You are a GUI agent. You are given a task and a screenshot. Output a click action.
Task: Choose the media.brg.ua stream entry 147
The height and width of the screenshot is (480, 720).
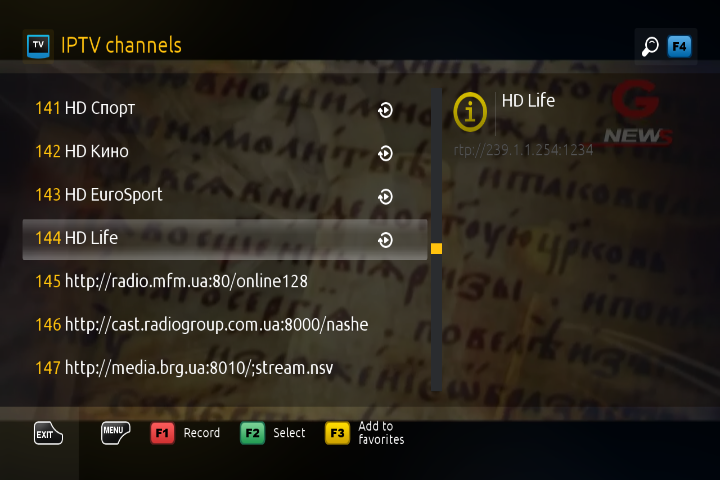coord(225,368)
